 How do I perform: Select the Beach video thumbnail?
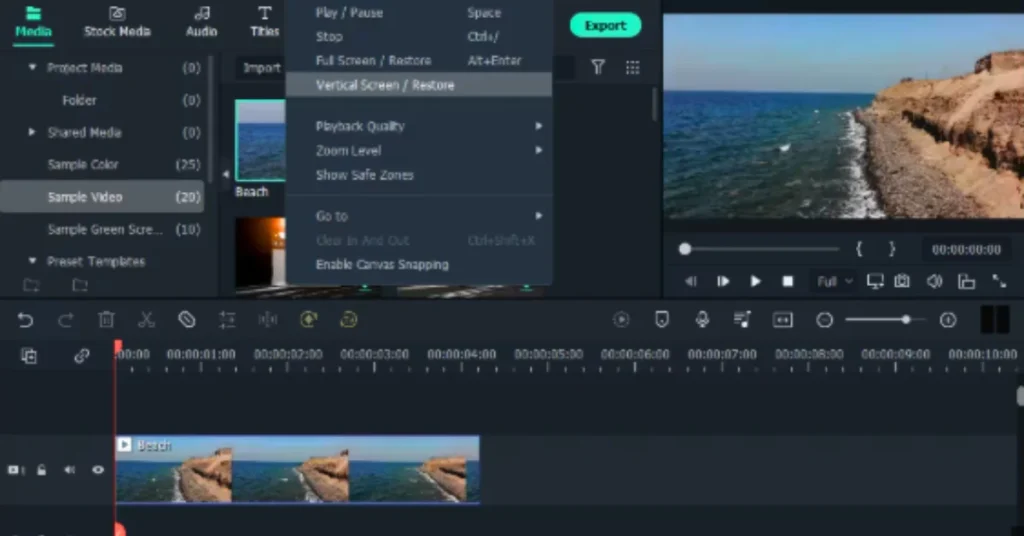(261, 140)
